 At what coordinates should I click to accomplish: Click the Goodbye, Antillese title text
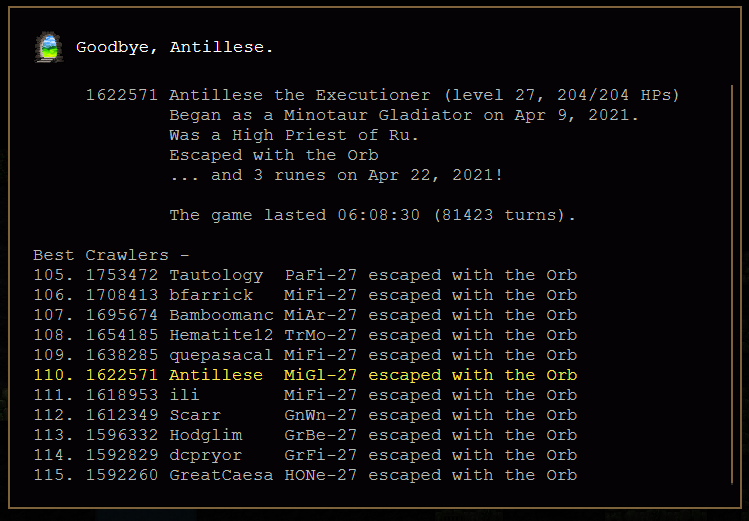174,47
